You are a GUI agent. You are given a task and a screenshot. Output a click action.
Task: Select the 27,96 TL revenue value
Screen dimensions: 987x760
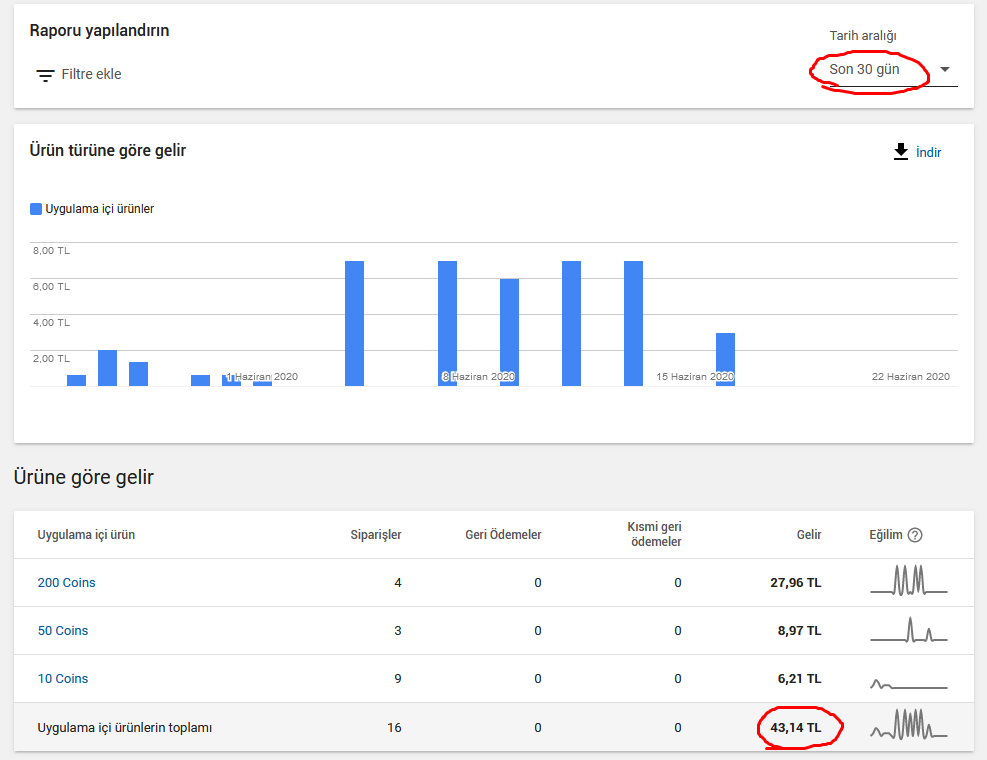796,582
